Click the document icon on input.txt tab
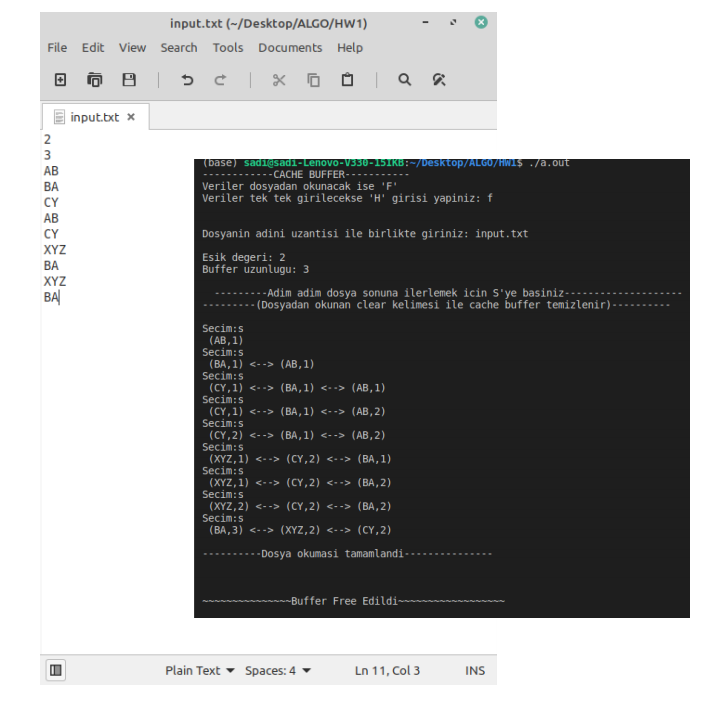 [x=59, y=117]
